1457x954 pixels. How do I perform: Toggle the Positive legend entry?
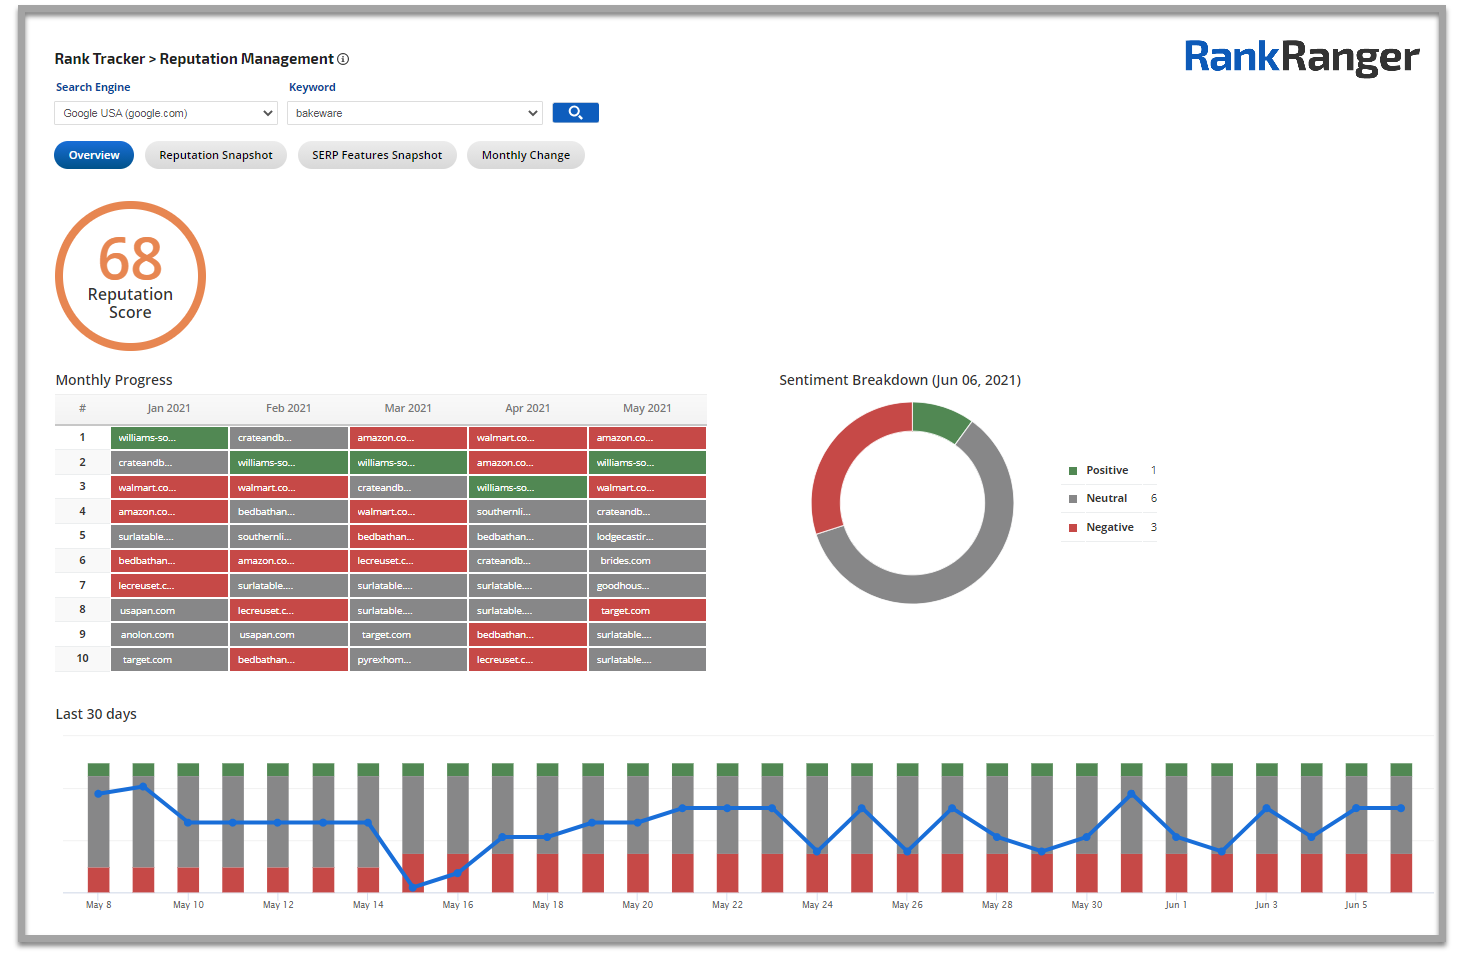tap(1106, 470)
